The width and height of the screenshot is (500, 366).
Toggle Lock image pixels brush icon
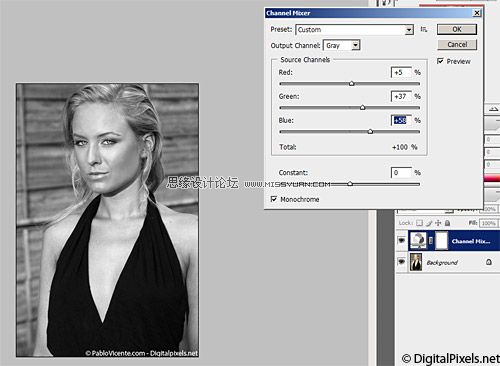[429, 223]
